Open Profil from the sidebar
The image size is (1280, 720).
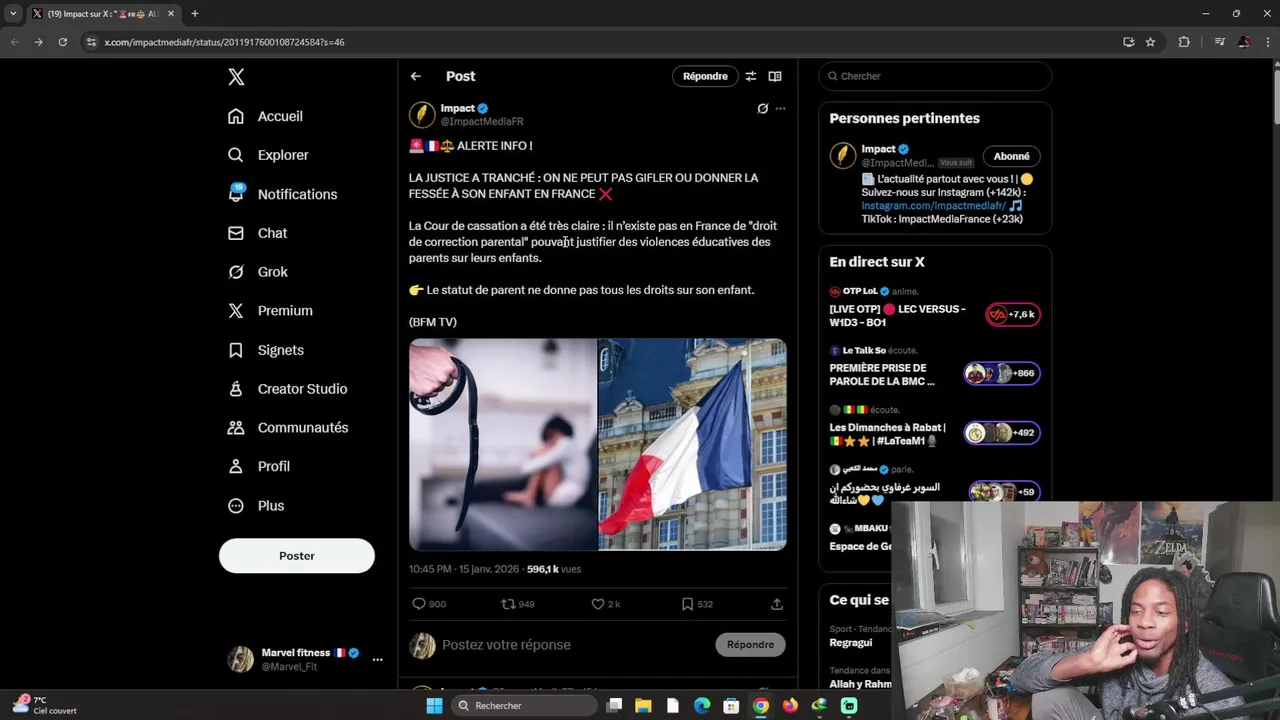click(x=258, y=466)
